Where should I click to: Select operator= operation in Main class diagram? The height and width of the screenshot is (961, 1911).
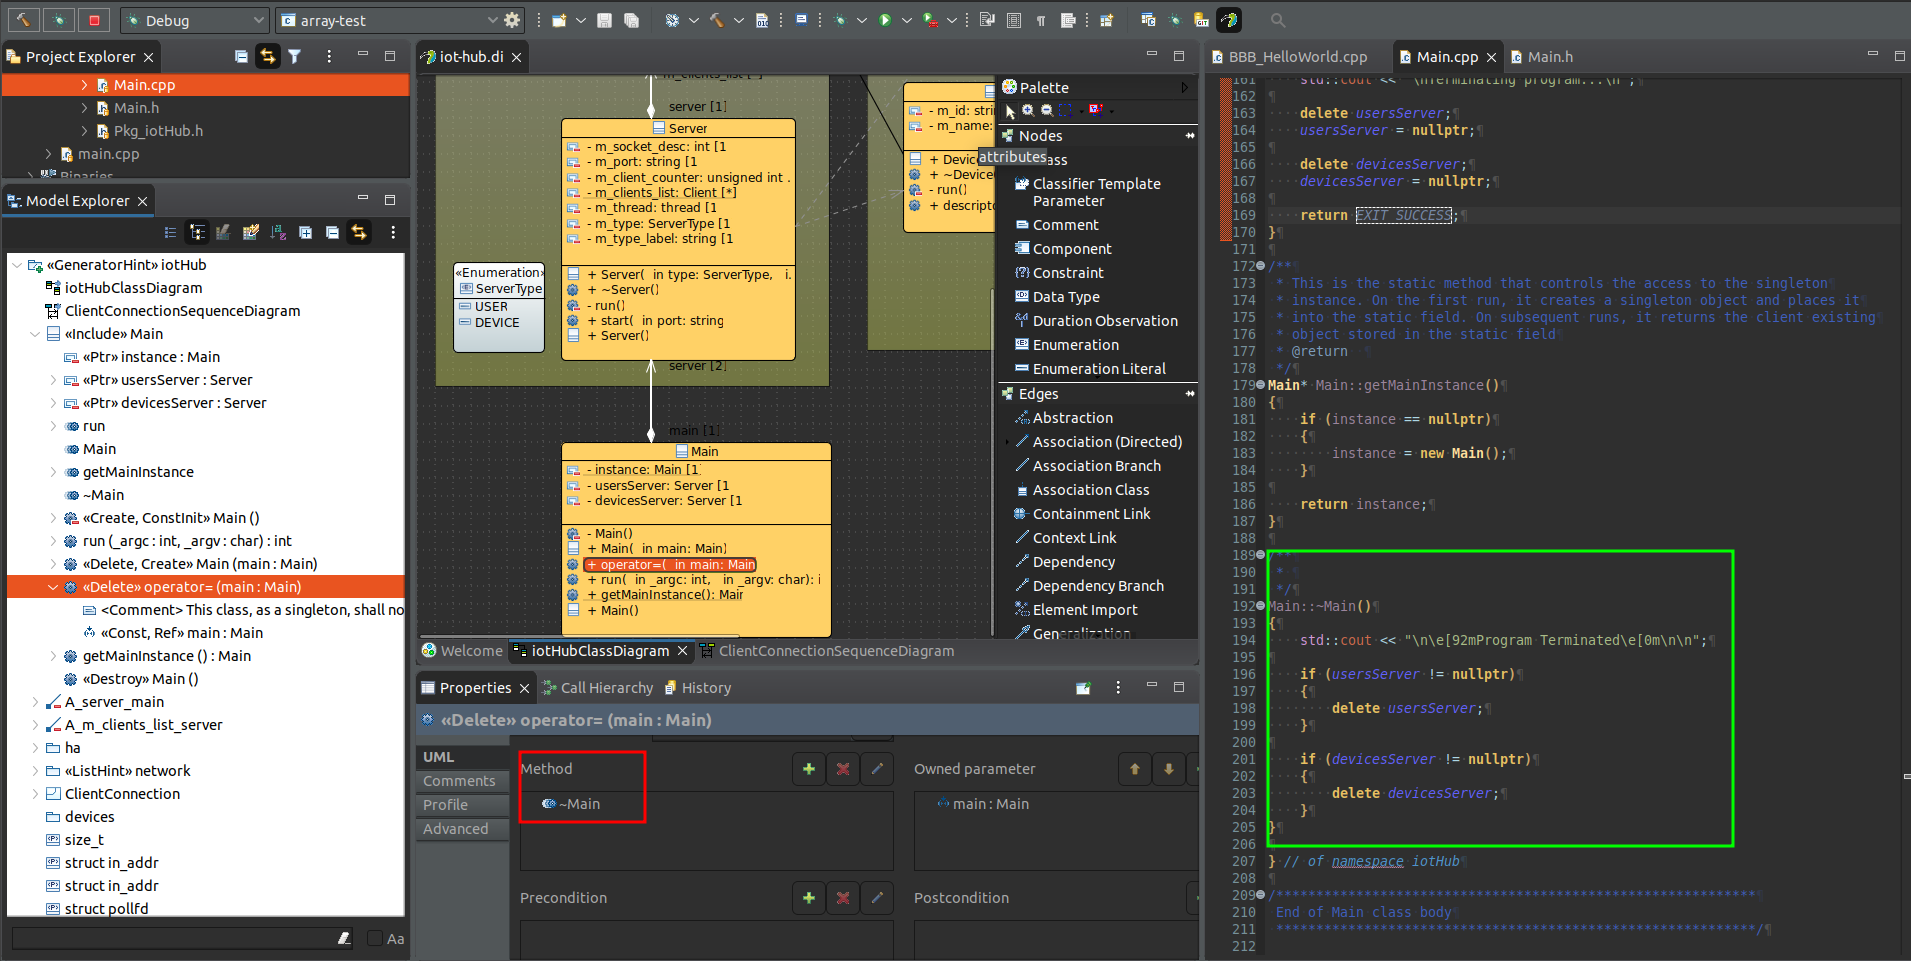tap(670, 565)
